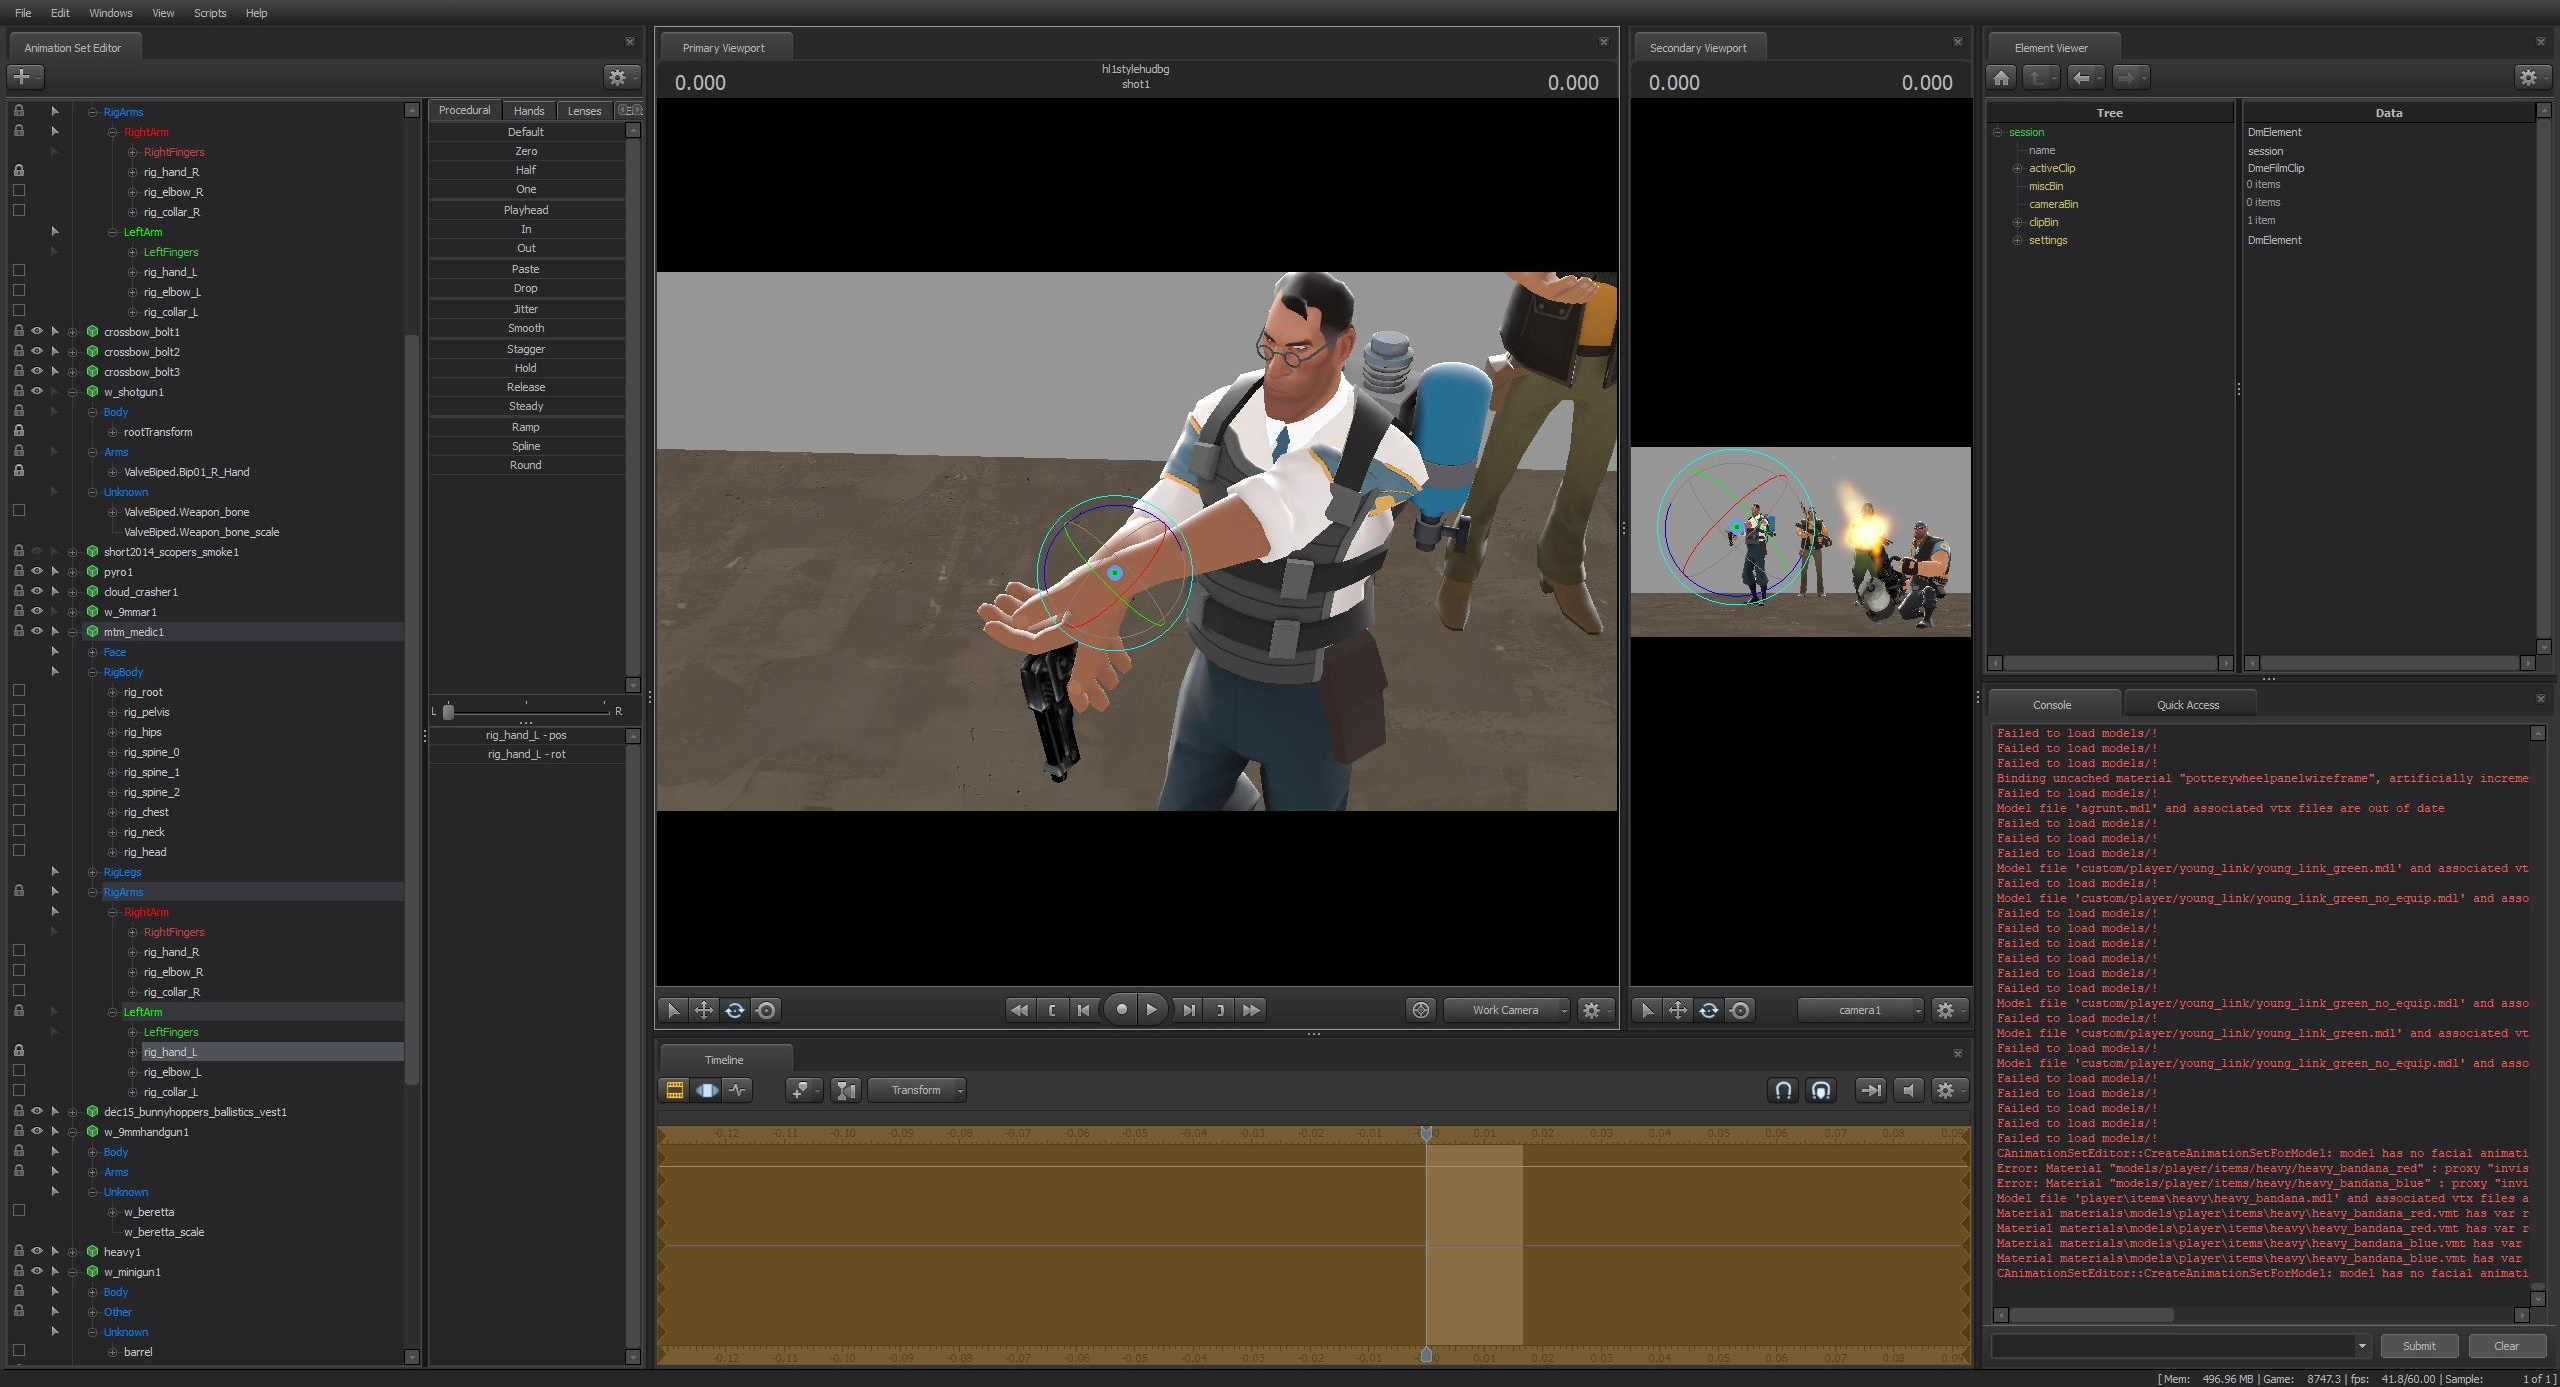Switch timeline to Graph Editor mode
Screen dimensions: 2560x1387
738,1090
